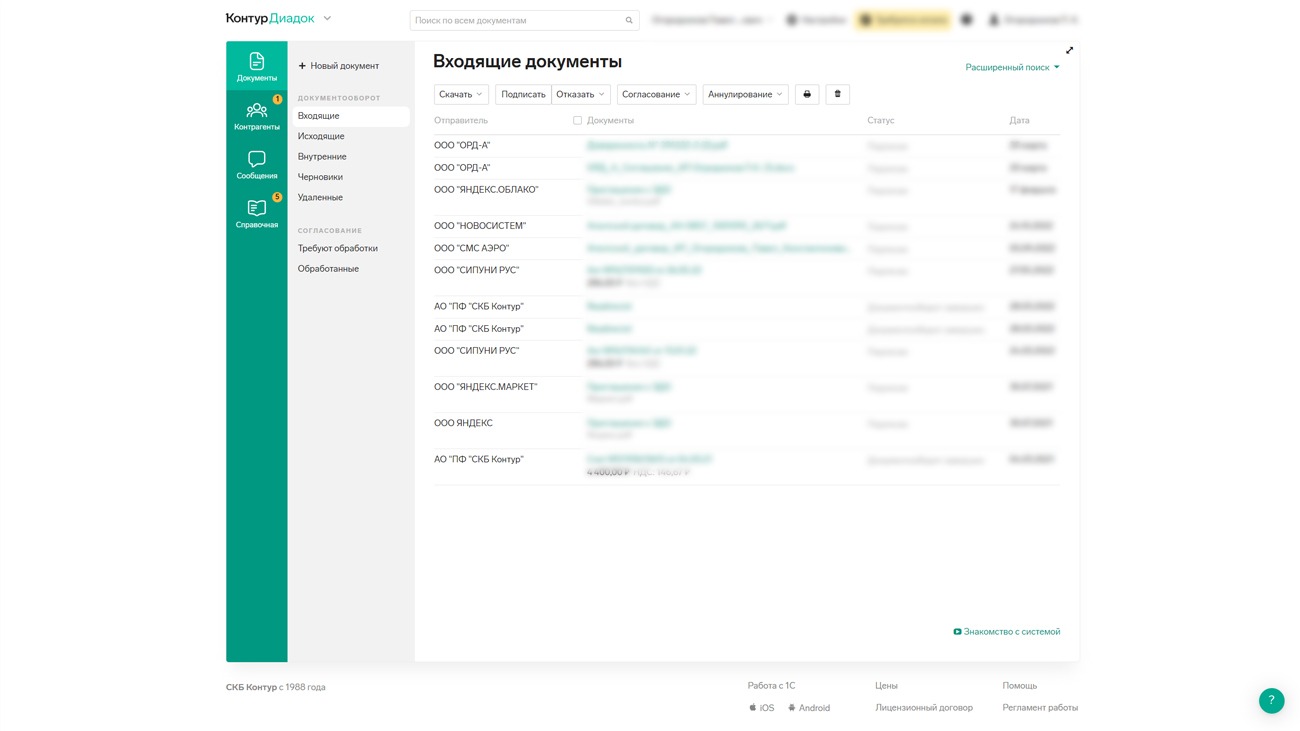Expand the Скачать dropdown
Screen dimensions: 1300x731
(461, 94)
